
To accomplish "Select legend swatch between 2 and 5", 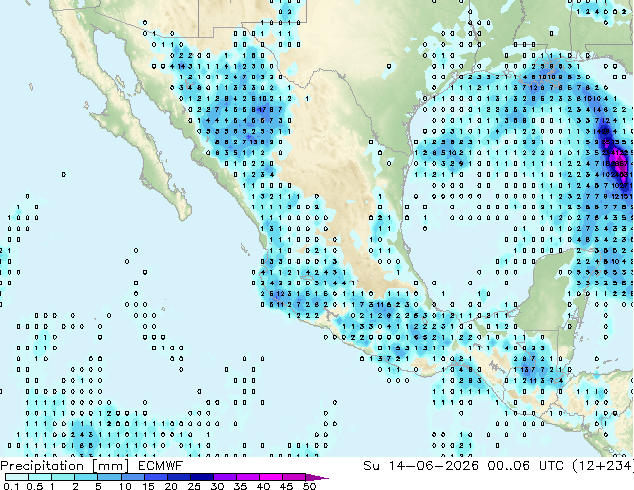I will coord(86,477).
